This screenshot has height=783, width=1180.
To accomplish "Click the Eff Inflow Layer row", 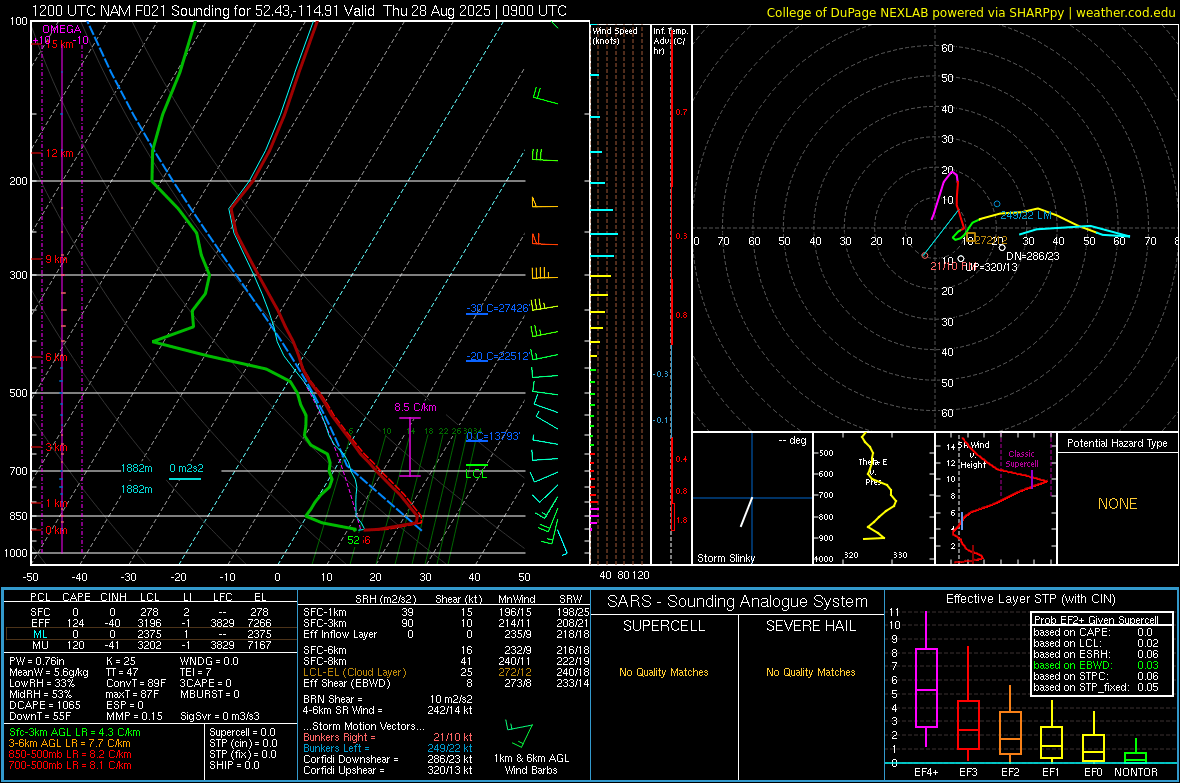I will point(446,634).
